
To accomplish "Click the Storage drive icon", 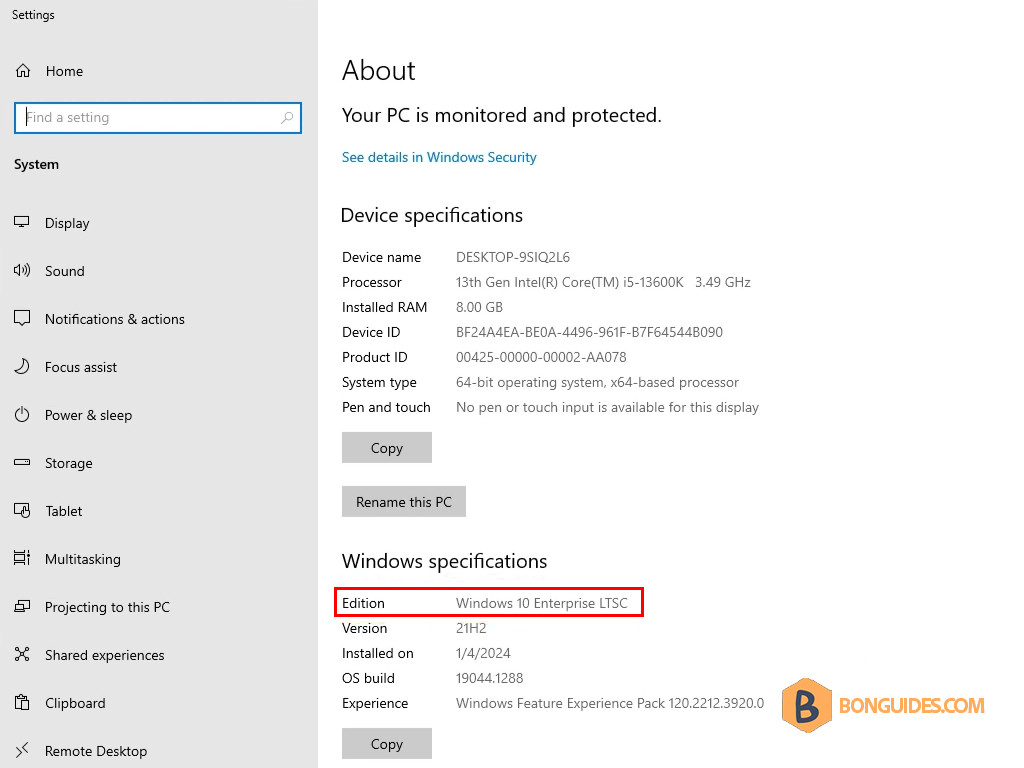I will tap(22, 462).
